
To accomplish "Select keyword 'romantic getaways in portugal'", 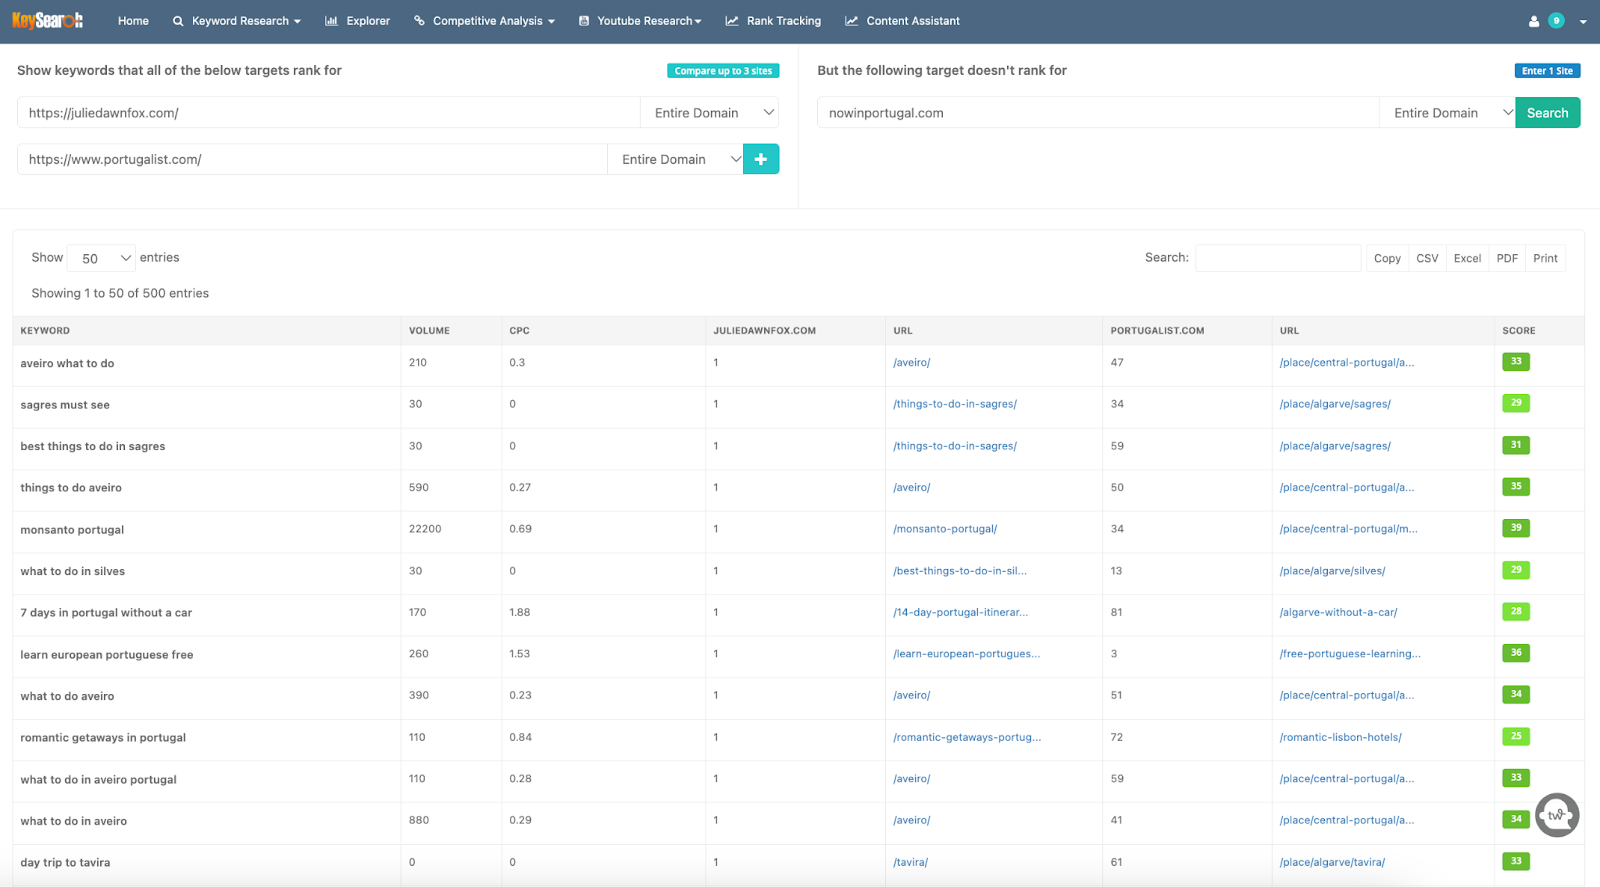I will coord(103,738).
